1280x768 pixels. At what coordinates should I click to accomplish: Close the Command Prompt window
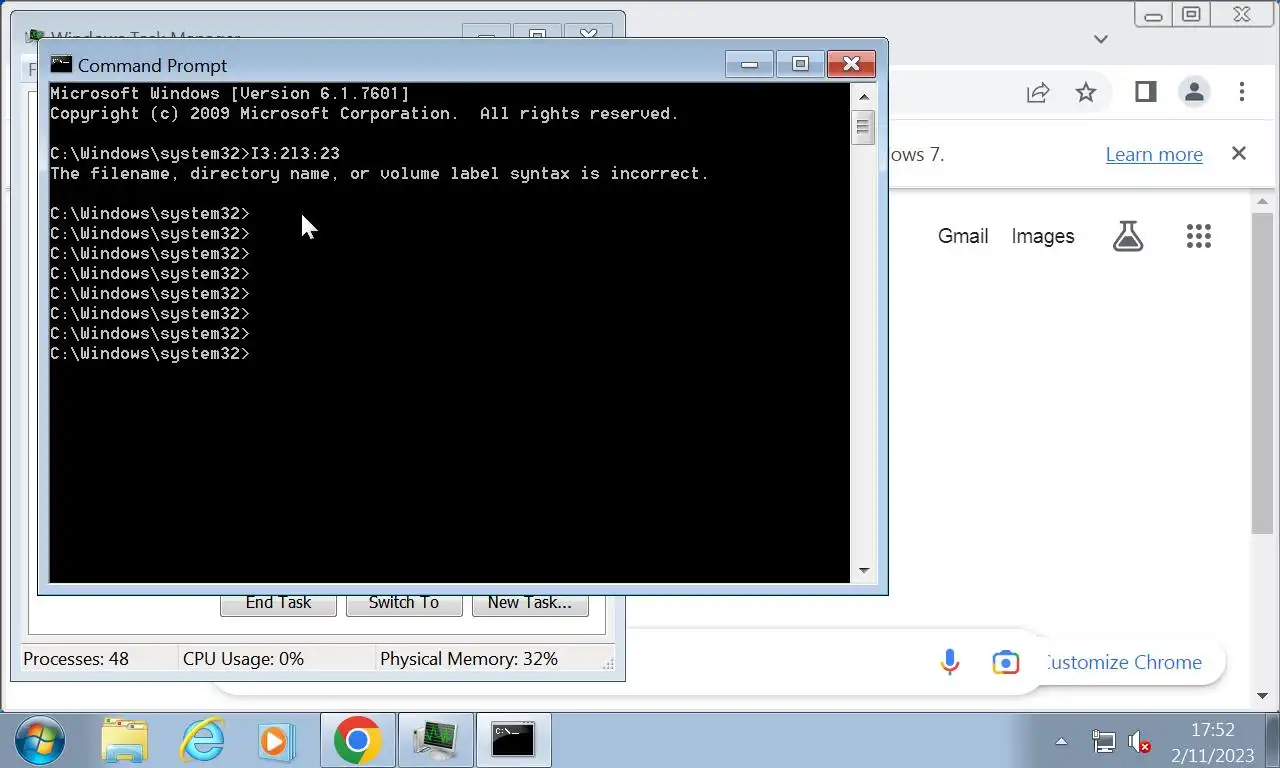[x=851, y=65]
